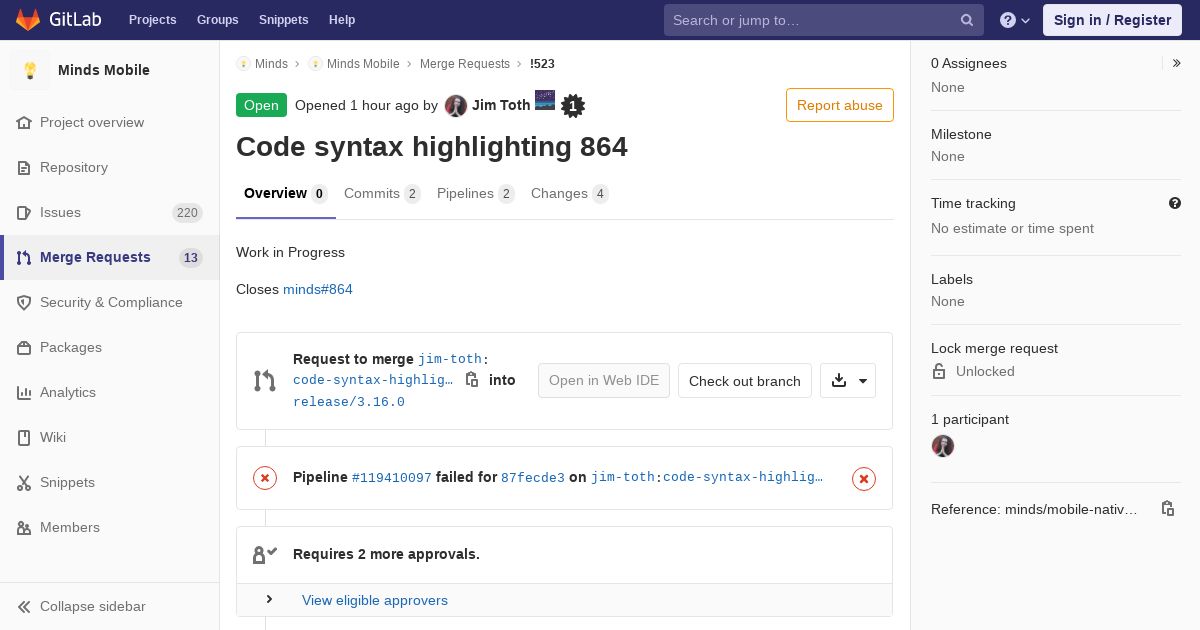
Task: Click the !523 breadcrumb
Action: [x=542, y=63]
